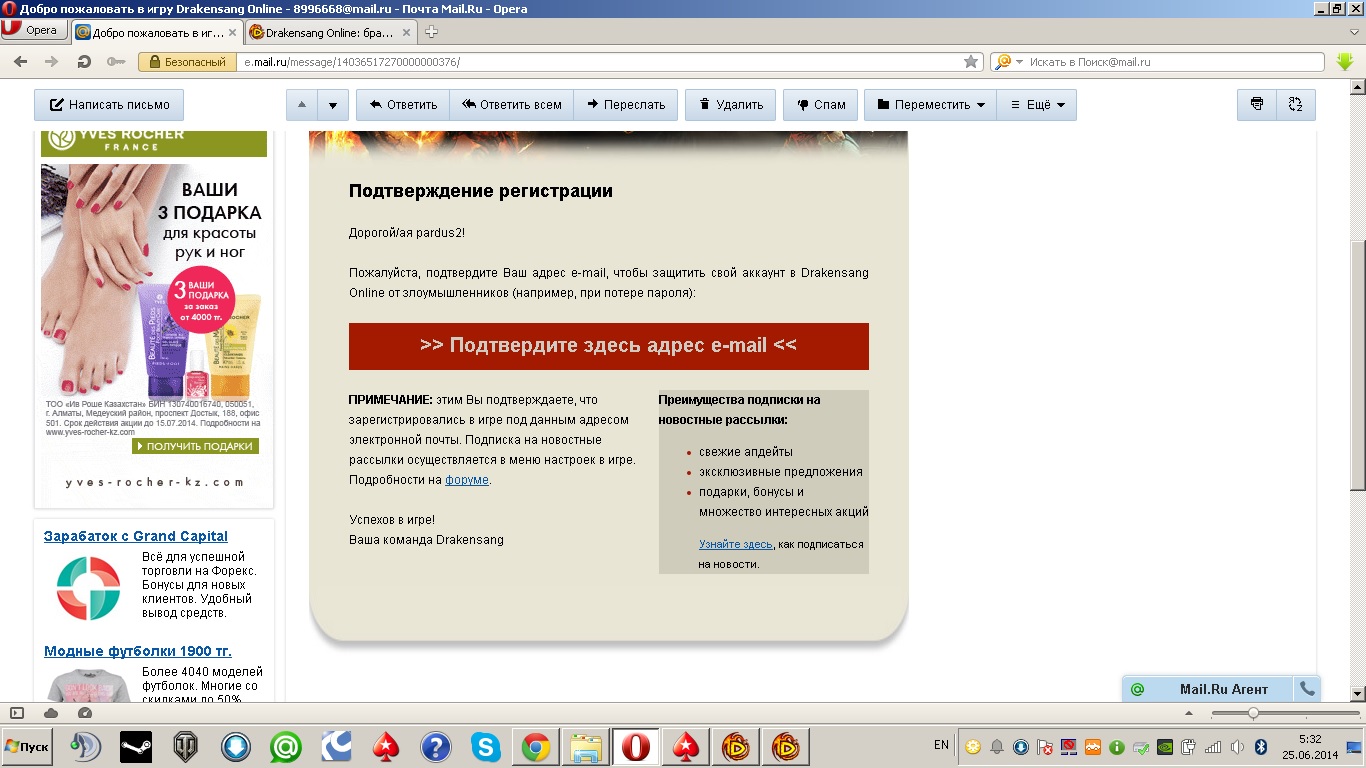The image size is (1366, 768).
Task: Go to next message with down arrow
Action: tap(333, 105)
